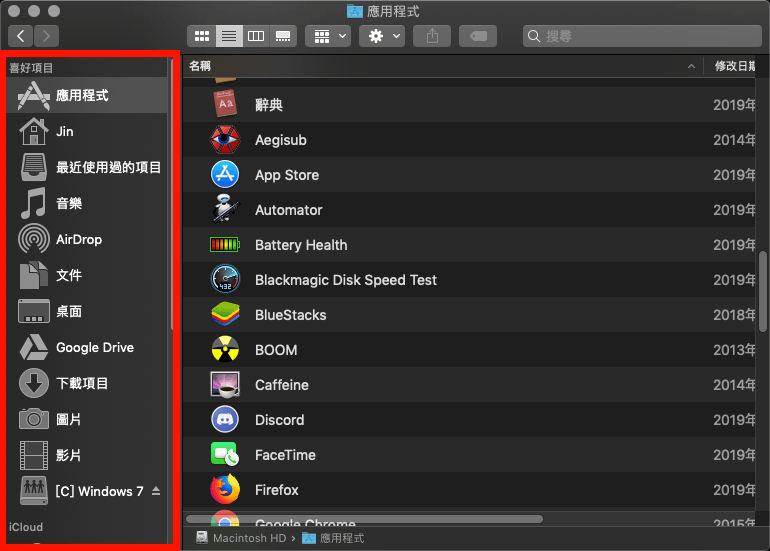Click the Caffeine file name
The image size is (770, 551).
point(281,385)
